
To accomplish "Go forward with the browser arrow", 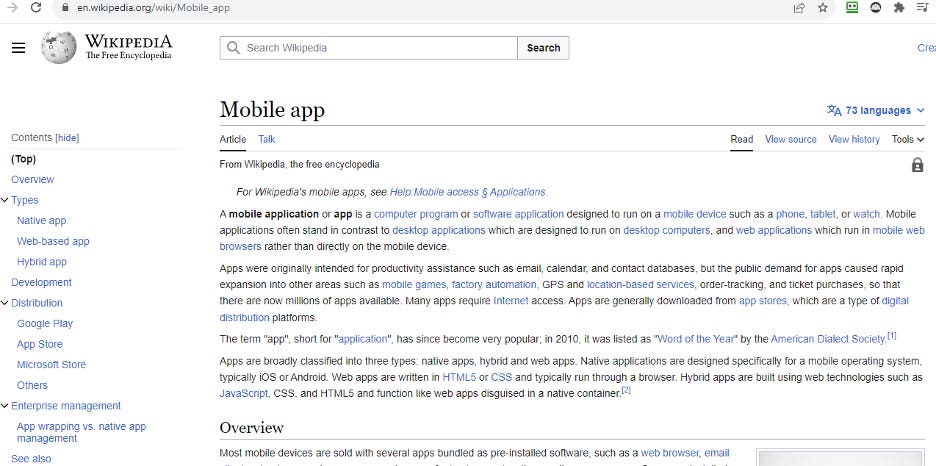I will [11, 8].
